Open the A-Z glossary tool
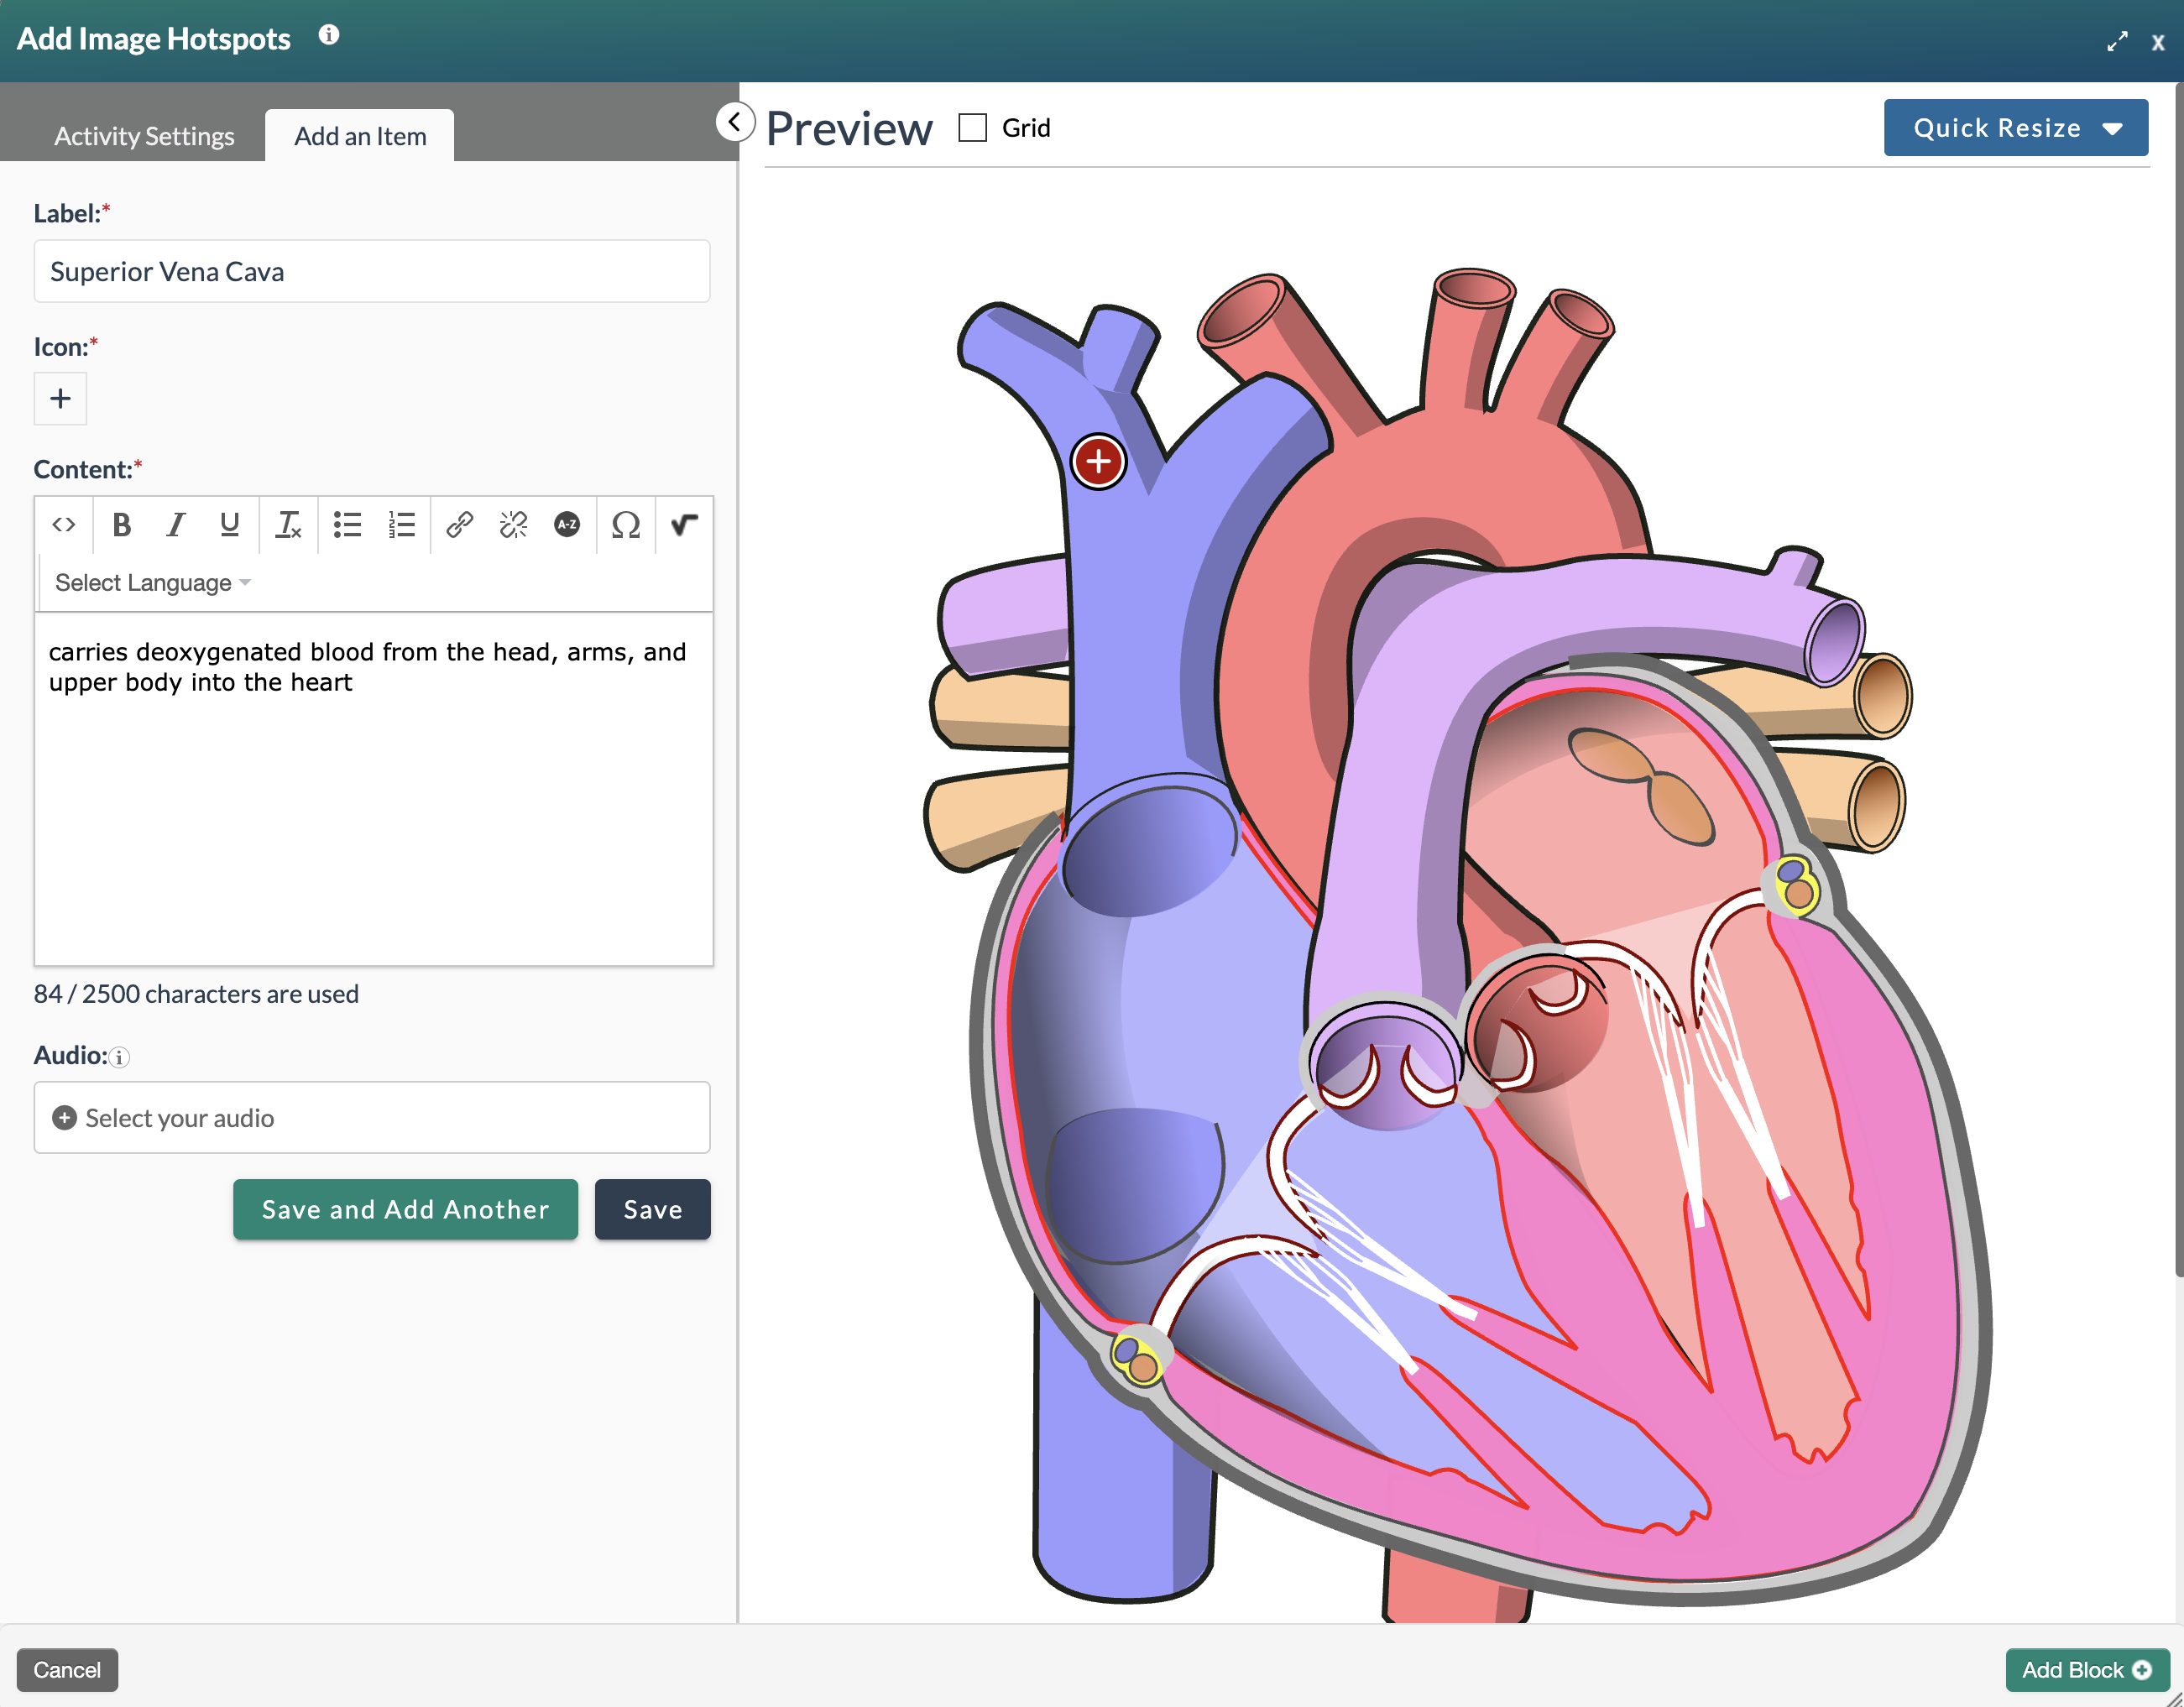This screenshot has width=2184, height=1707. coord(567,524)
